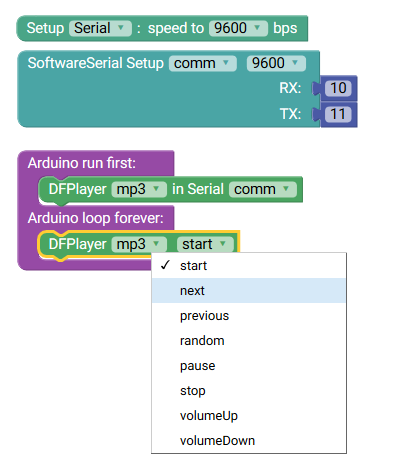
Task: Expand the SoftwareSerial 'comm' name dropdown
Action: [203, 63]
